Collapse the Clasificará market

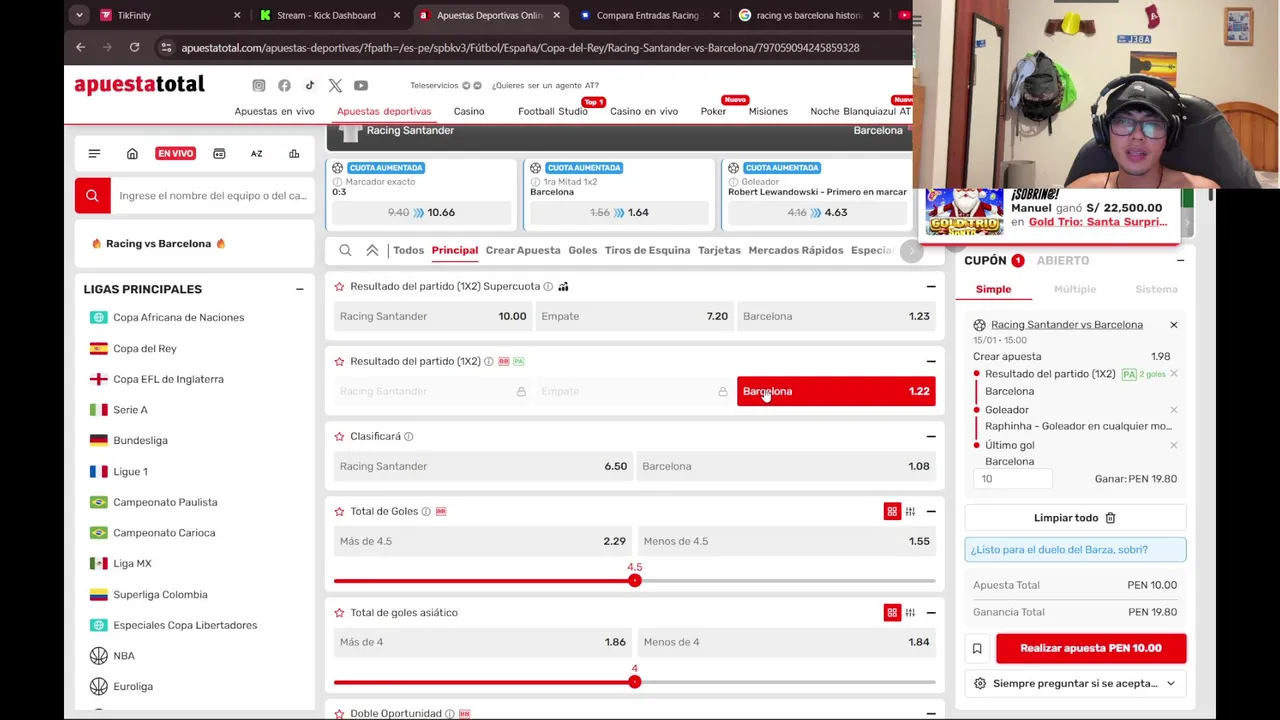pyautogui.click(x=931, y=436)
